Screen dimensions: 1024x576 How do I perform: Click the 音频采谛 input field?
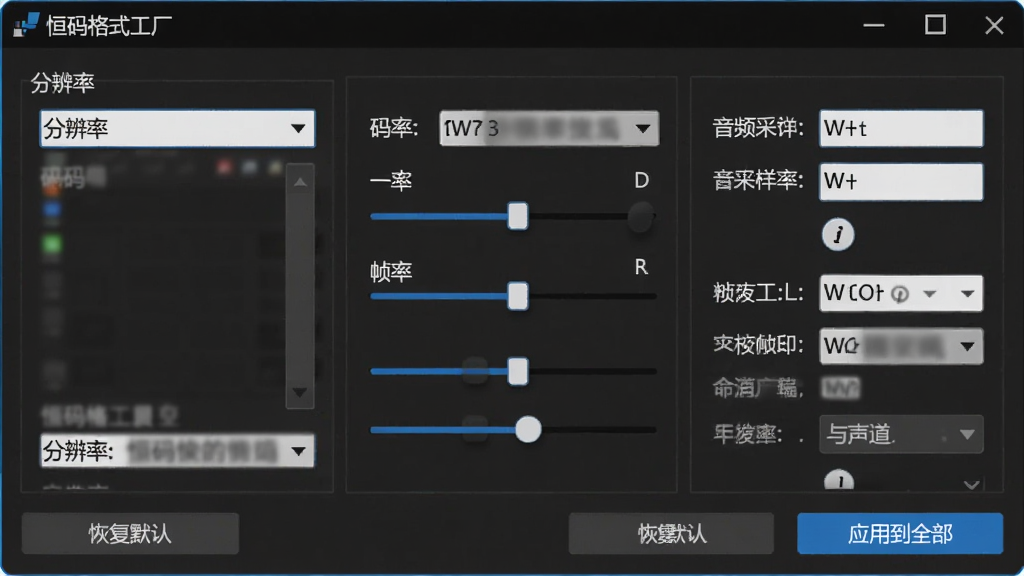point(901,128)
